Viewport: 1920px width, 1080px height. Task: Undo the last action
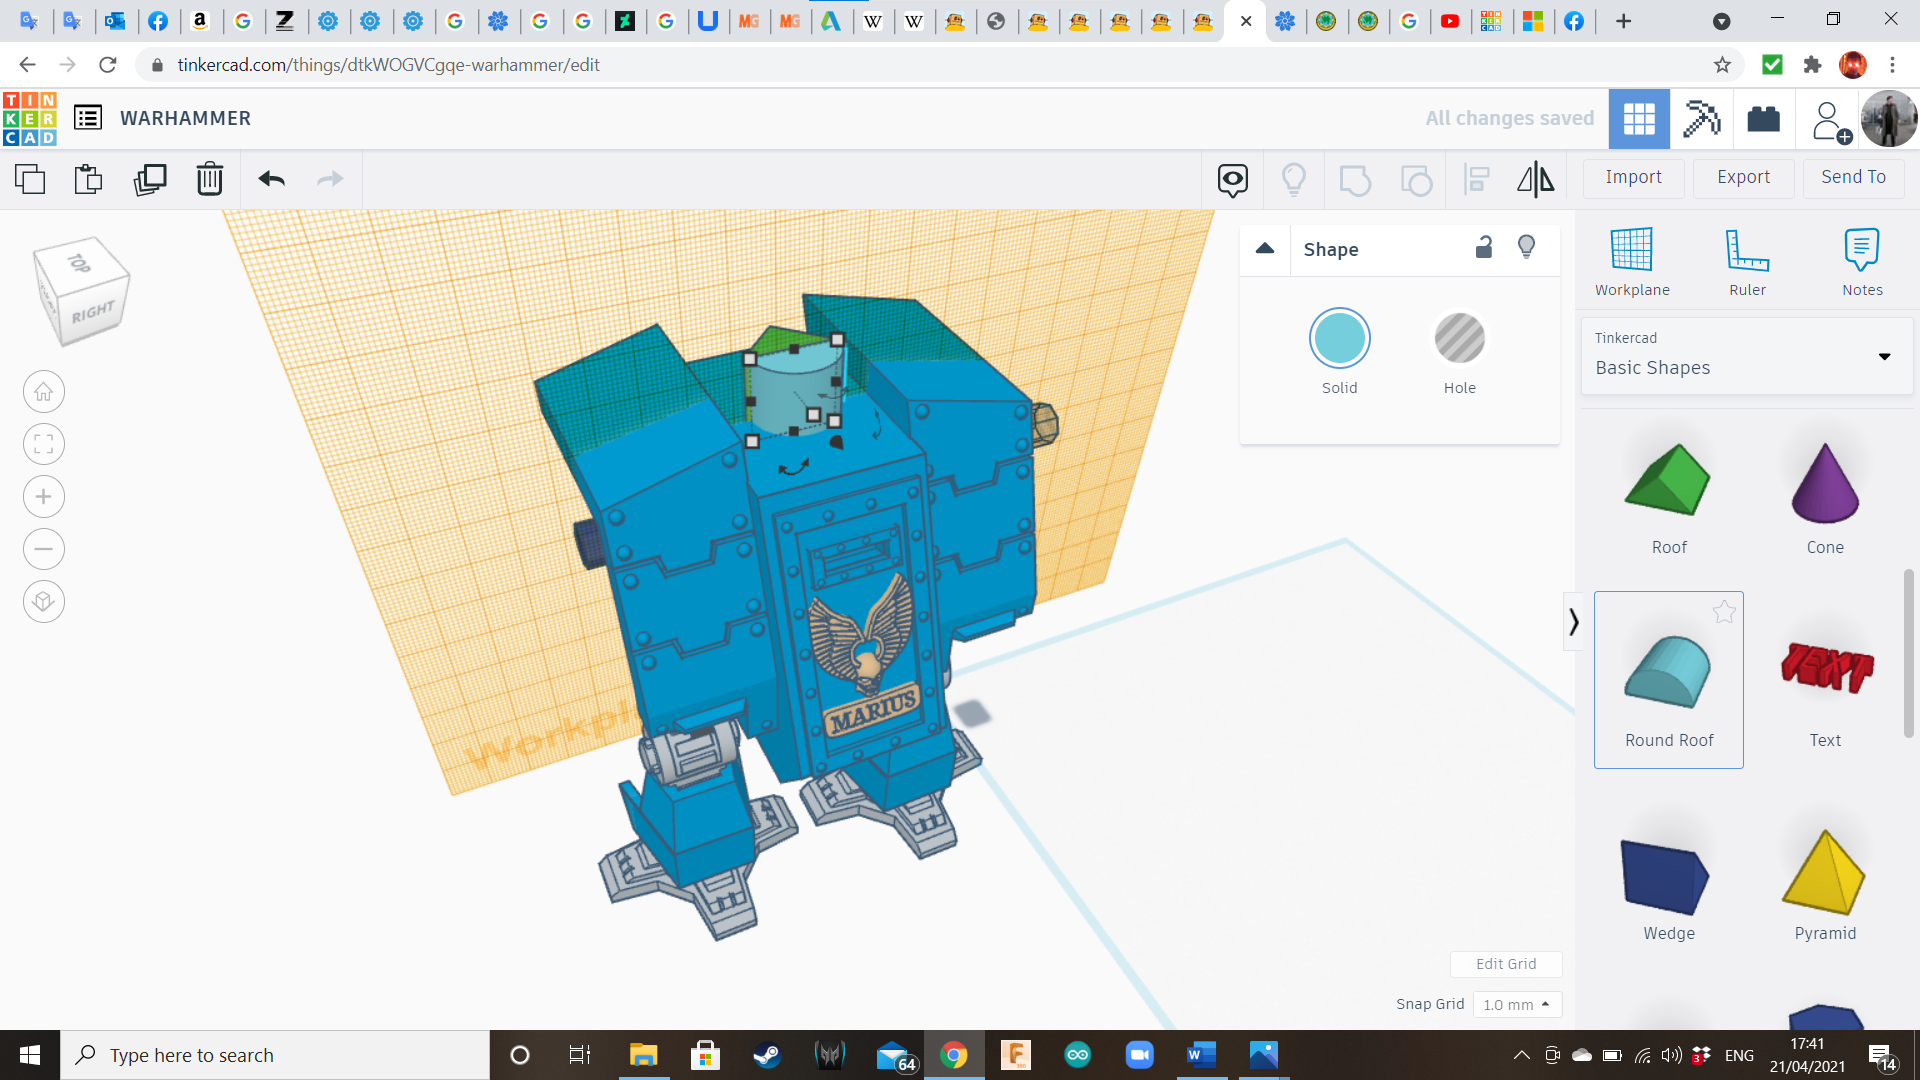(271, 179)
